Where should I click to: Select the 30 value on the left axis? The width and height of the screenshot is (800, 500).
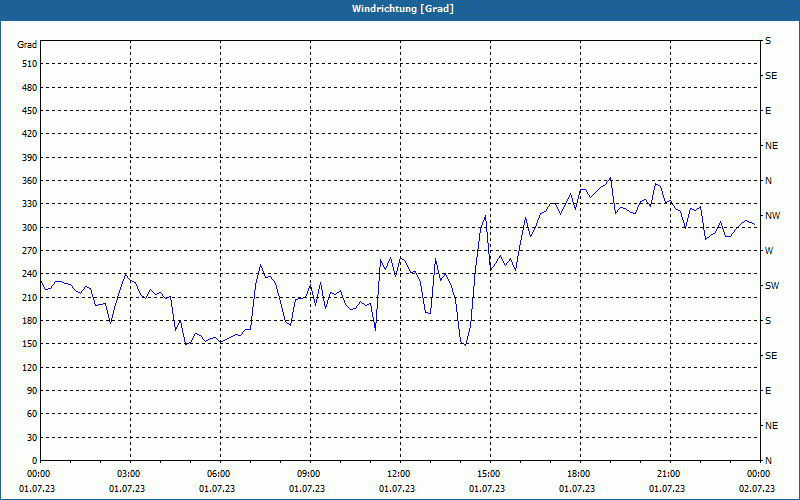[32, 438]
